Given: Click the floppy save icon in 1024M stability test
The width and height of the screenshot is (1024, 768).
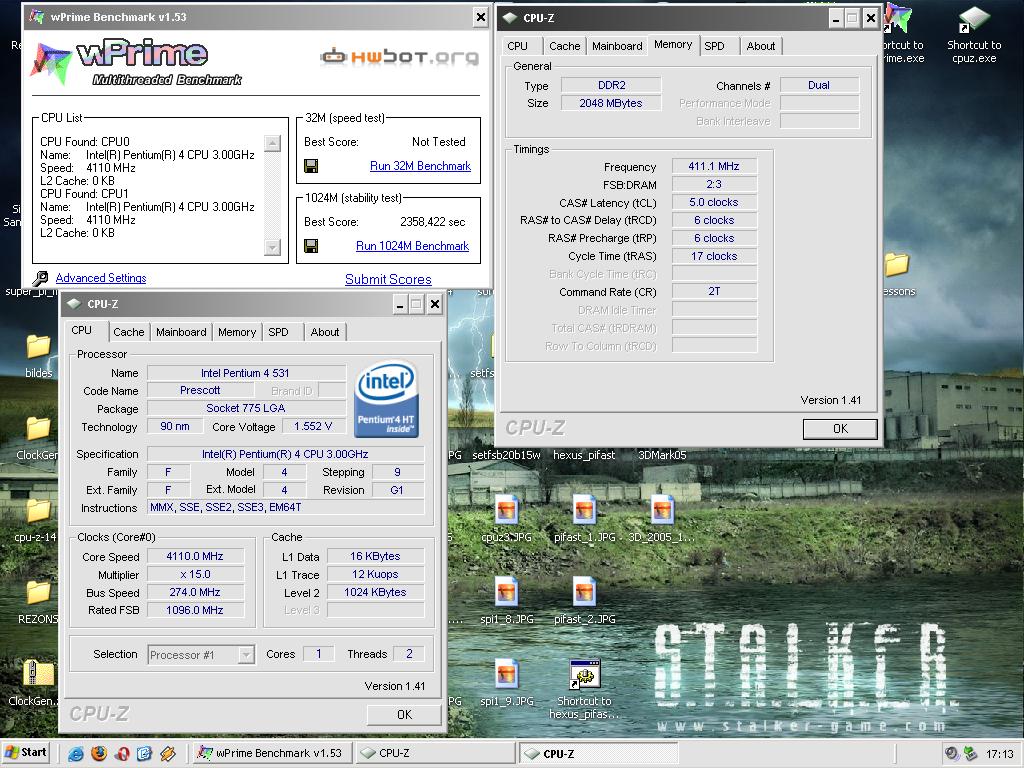Looking at the screenshot, I should pyautogui.click(x=312, y=246).
